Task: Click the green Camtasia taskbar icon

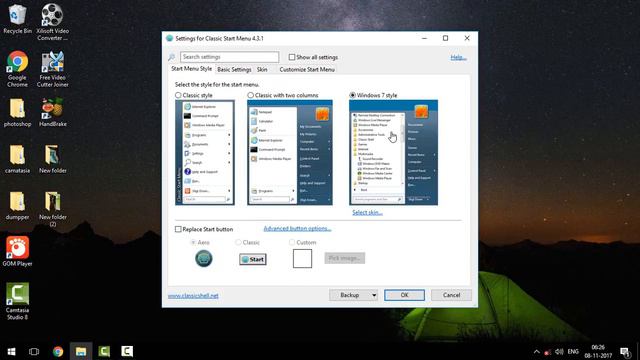Action: tap(104, 351)
